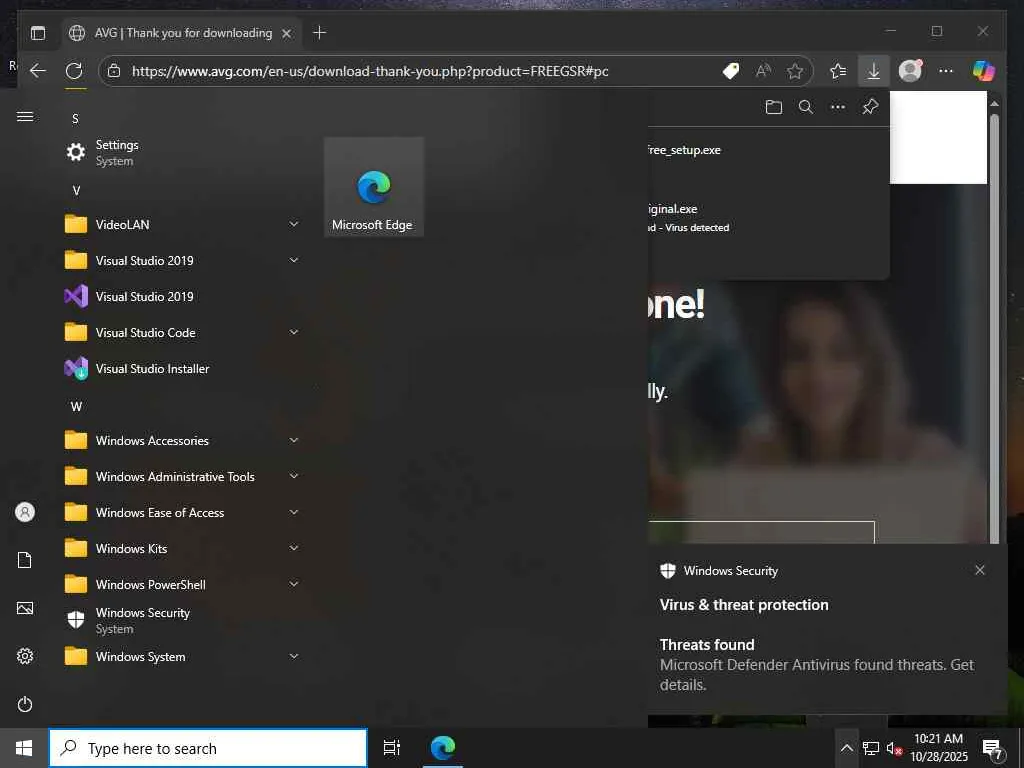
Task: Pin the Downloads panel
Action: click(870, 107)
